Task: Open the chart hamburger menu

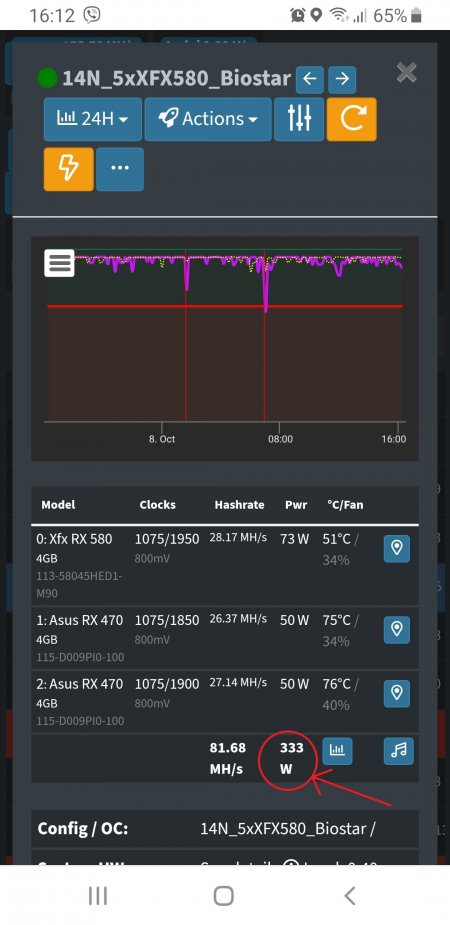Action: click(60, 263)
